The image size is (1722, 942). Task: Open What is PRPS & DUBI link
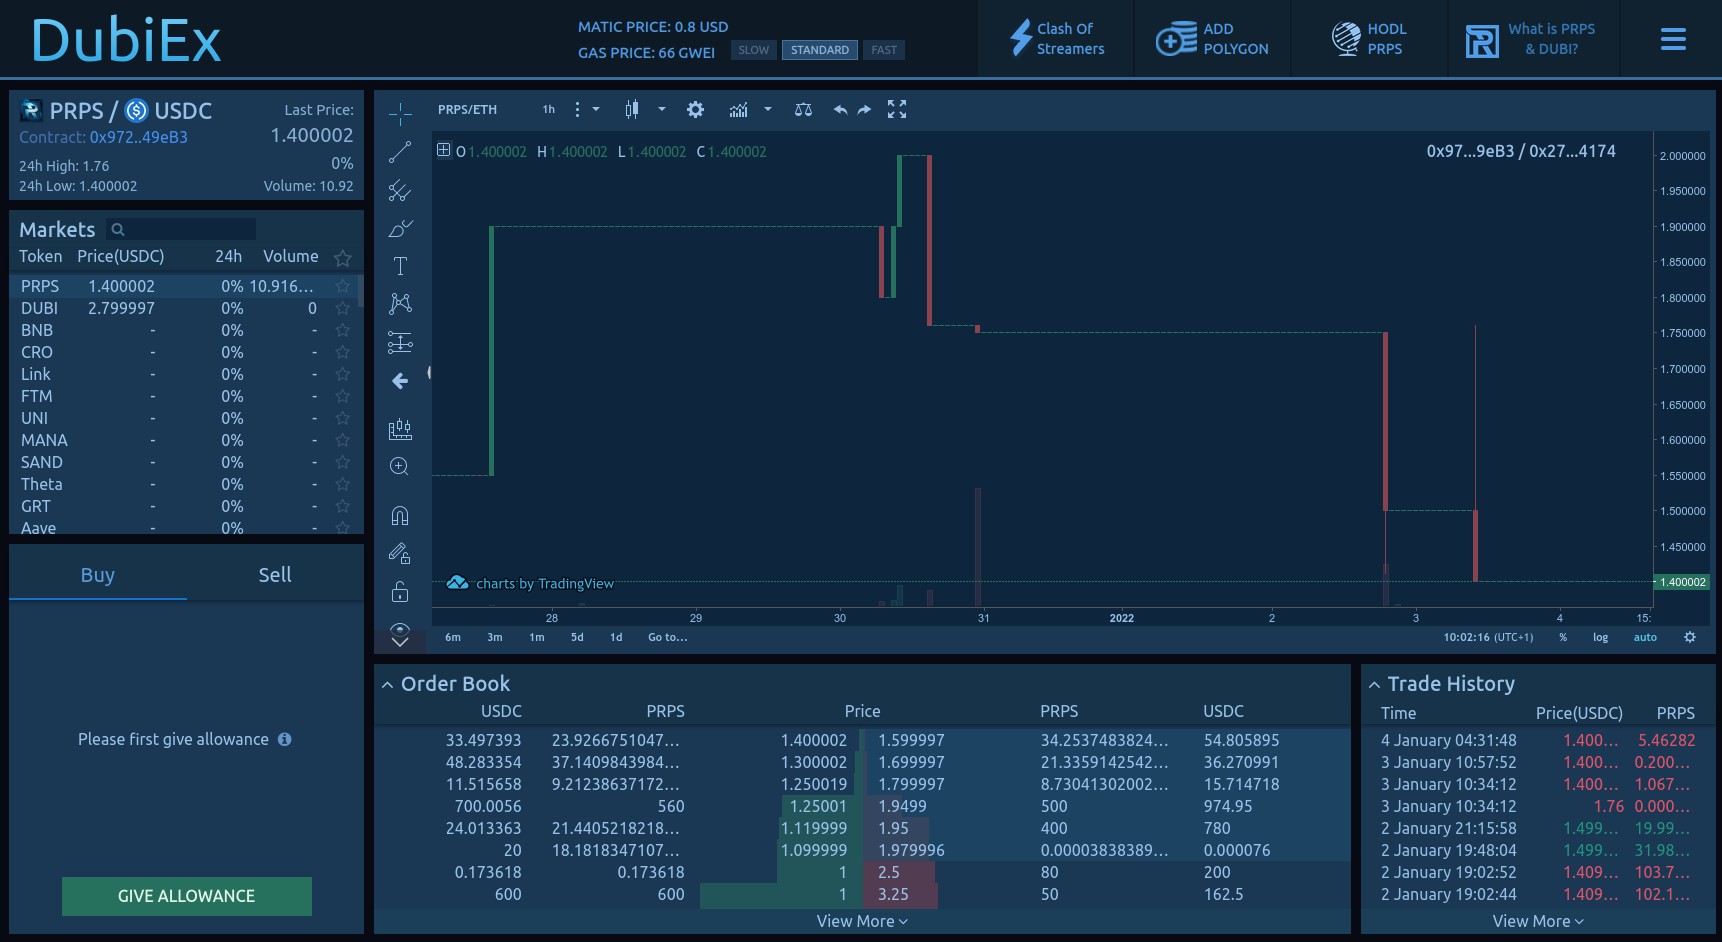(1530, 39)
